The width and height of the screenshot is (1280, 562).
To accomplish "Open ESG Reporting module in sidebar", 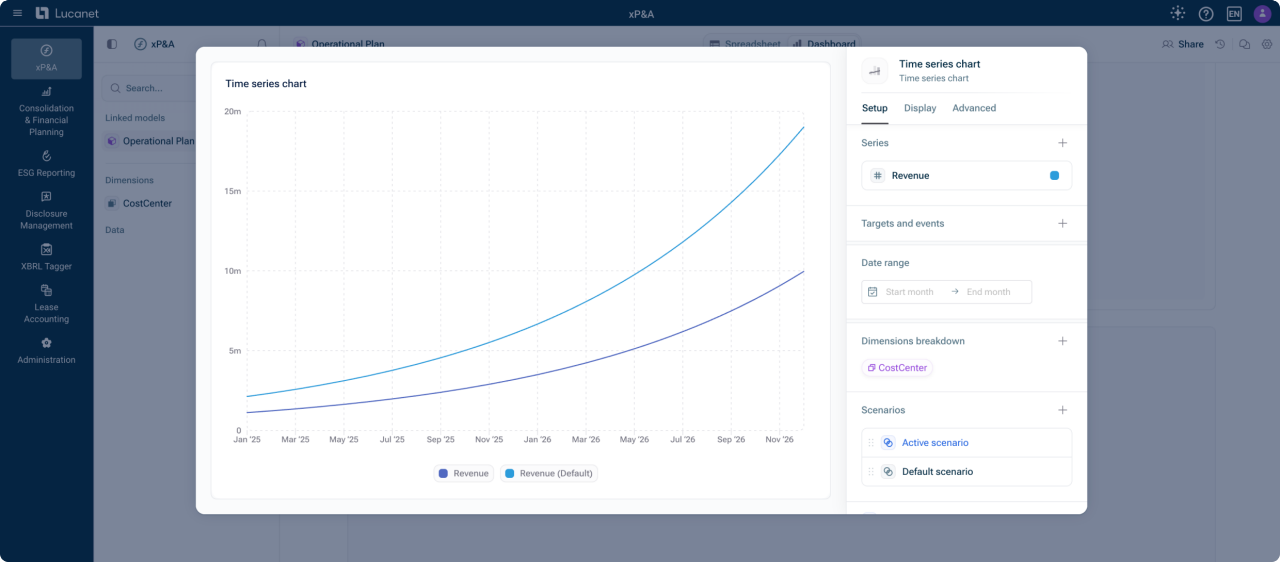I will pyautogui.click(x=46, y=163).
